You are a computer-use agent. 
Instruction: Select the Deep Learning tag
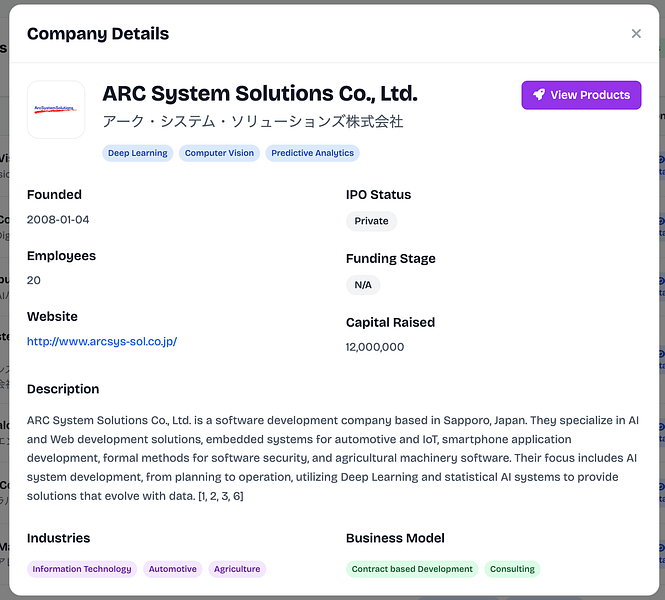point(138,153)
